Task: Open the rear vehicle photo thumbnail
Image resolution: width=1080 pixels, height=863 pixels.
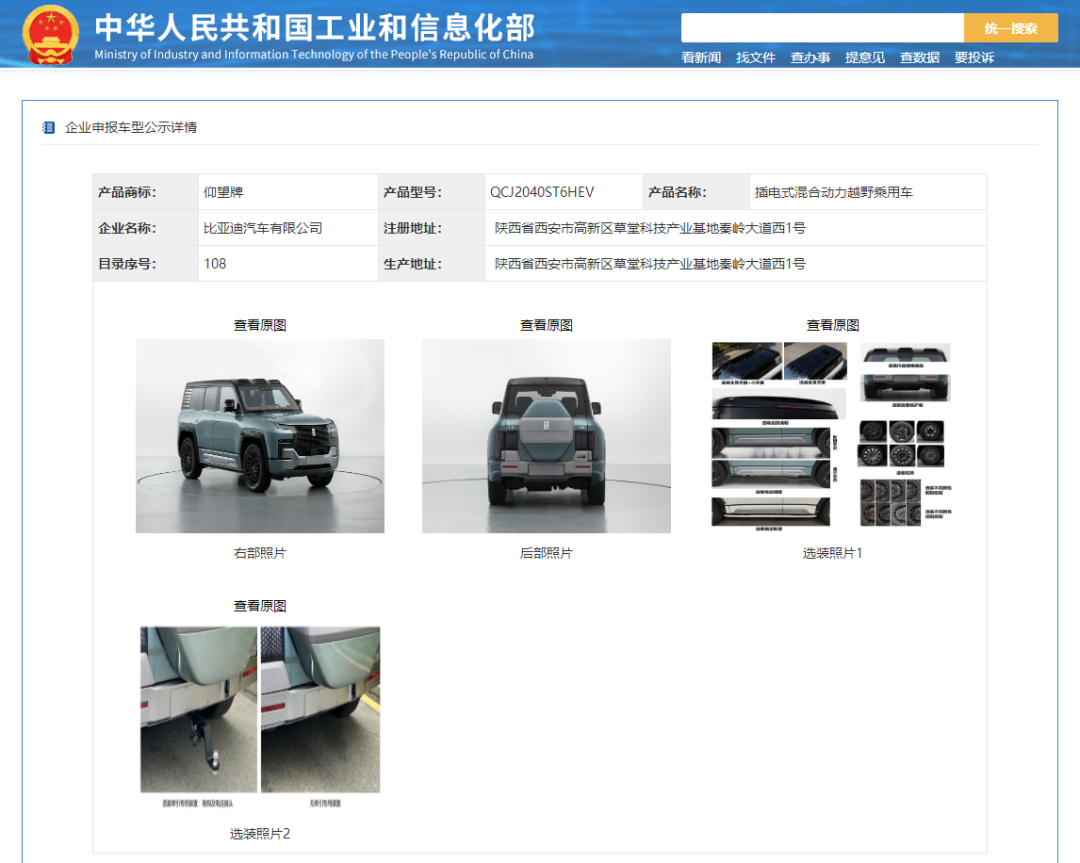Action: [x=546, y=436]
